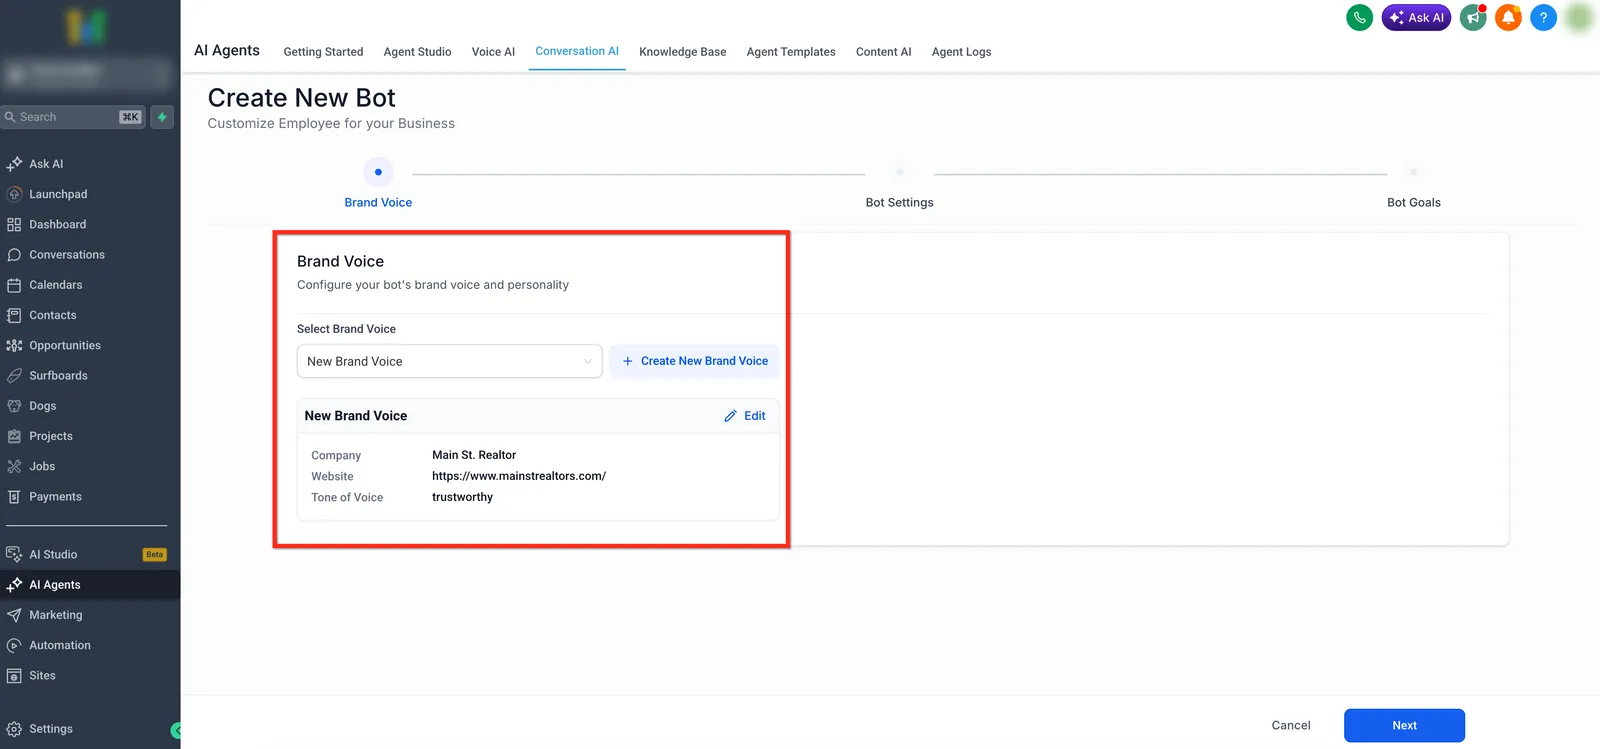Viewport: 1600px width, 749px height.
Task: Expand the Select Brand Voice dropdown
Action: tap(449, 361)
